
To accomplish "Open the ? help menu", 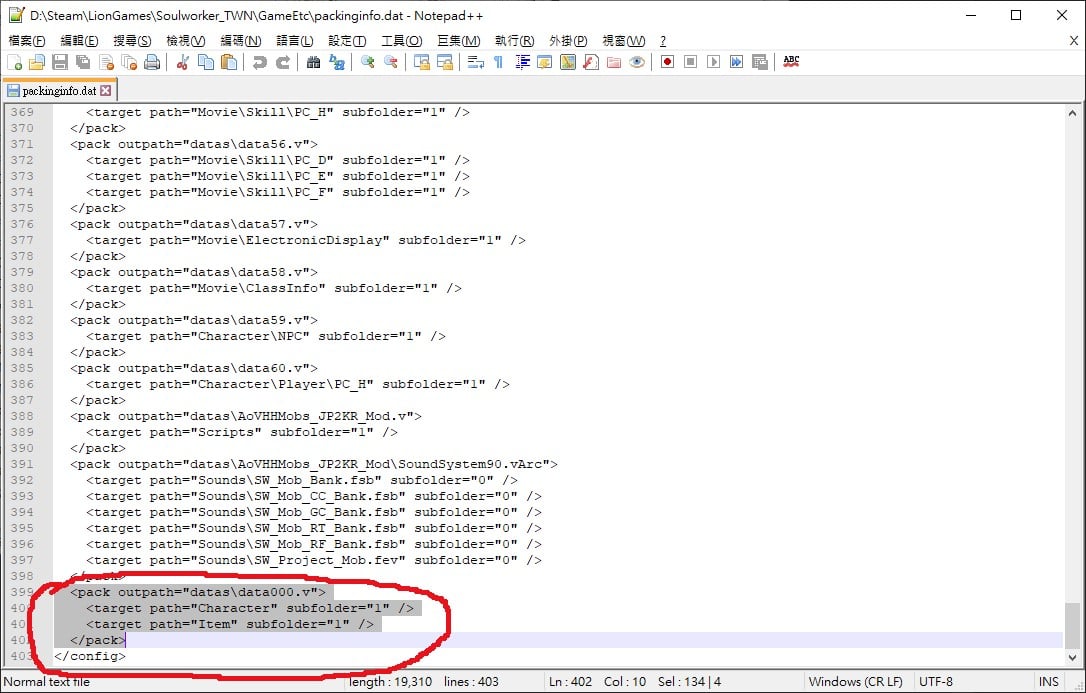I will pos(663,41).
